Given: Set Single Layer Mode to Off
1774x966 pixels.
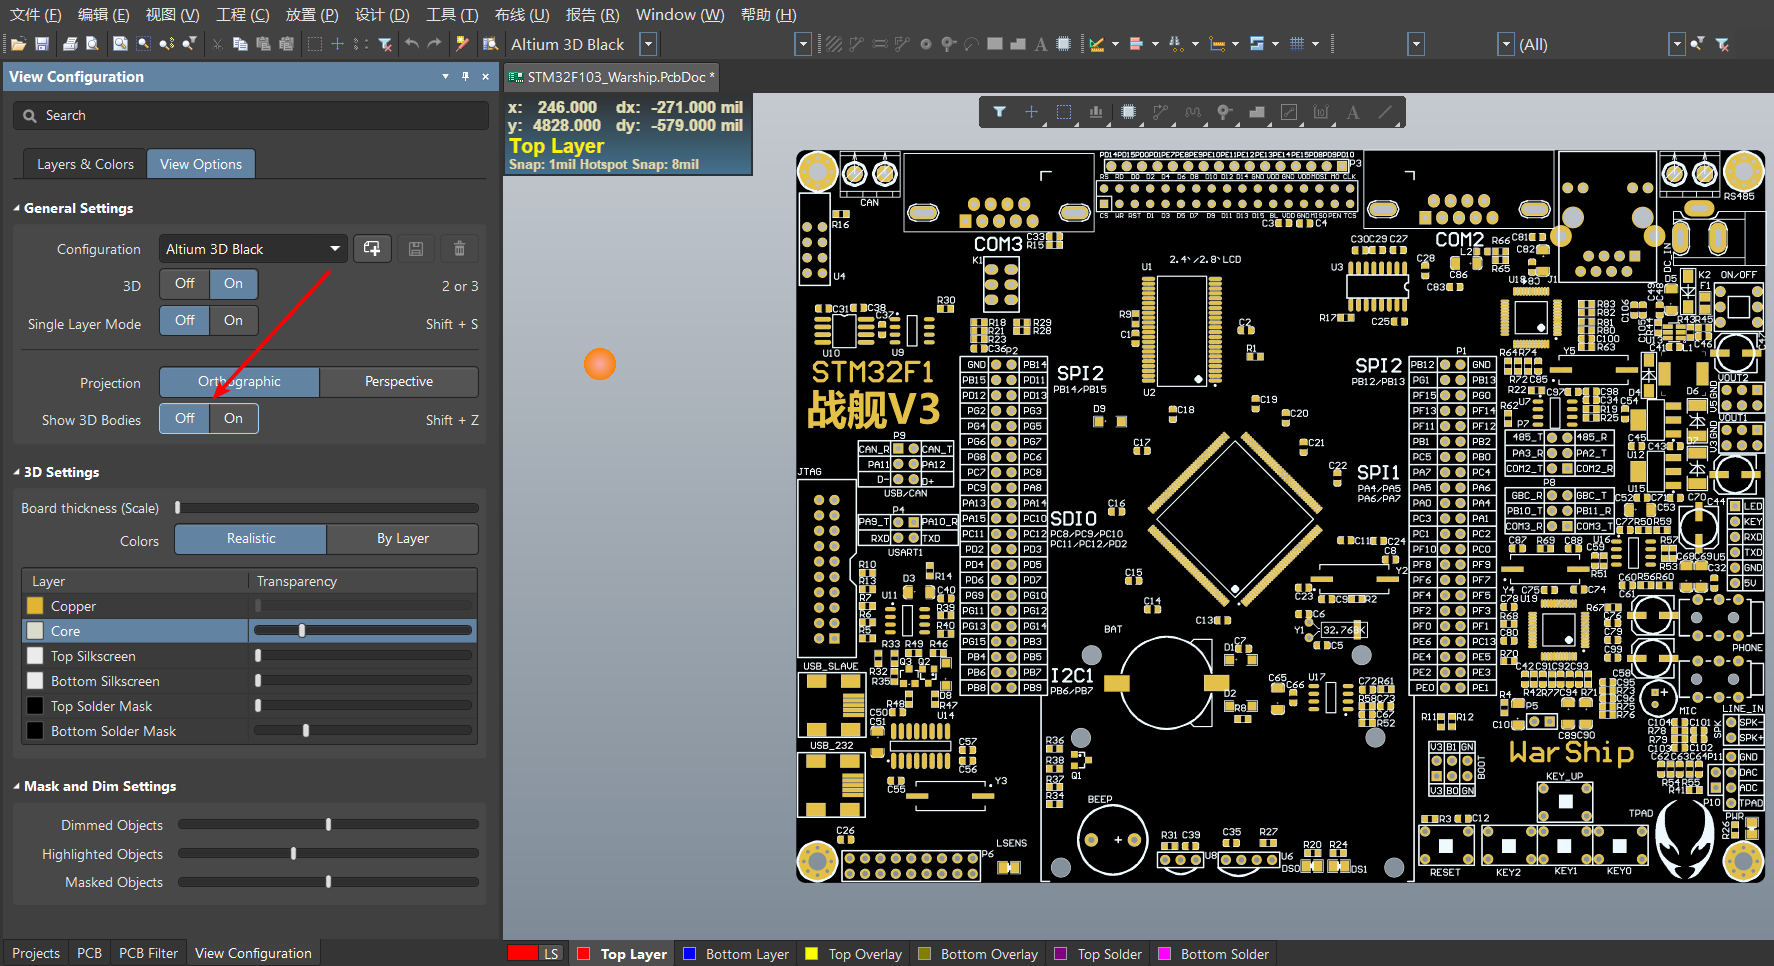Looking at the screenshot, I should pyautogui.click(x=185, y=321).
